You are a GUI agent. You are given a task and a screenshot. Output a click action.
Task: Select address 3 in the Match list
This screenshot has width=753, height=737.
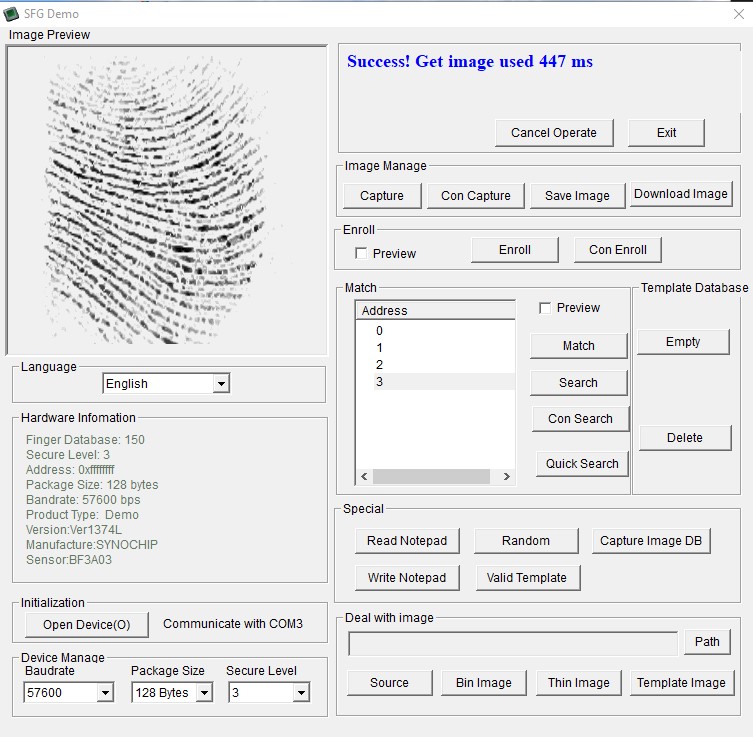[380, 382]
